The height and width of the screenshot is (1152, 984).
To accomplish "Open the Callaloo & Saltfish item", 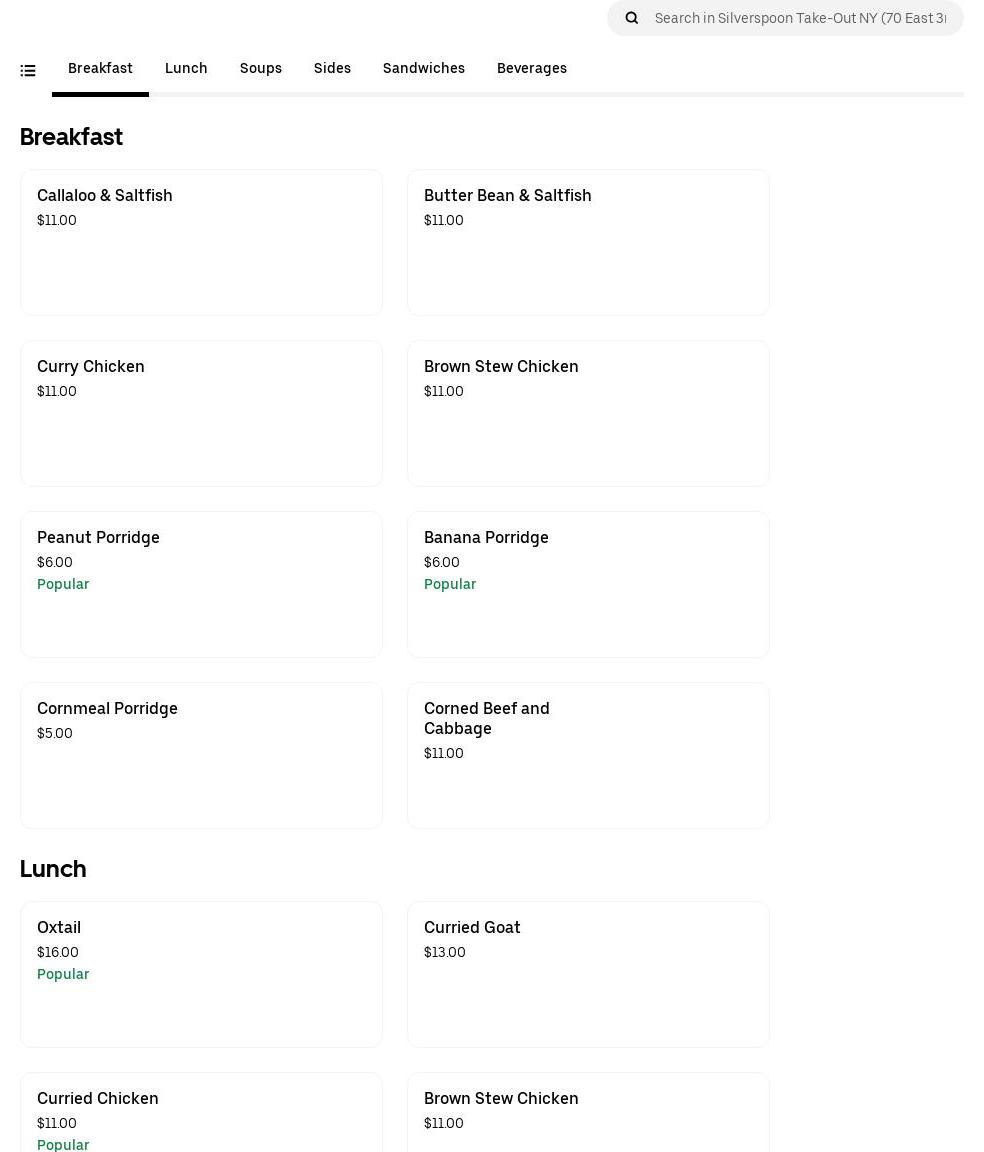I will (201, 242).
